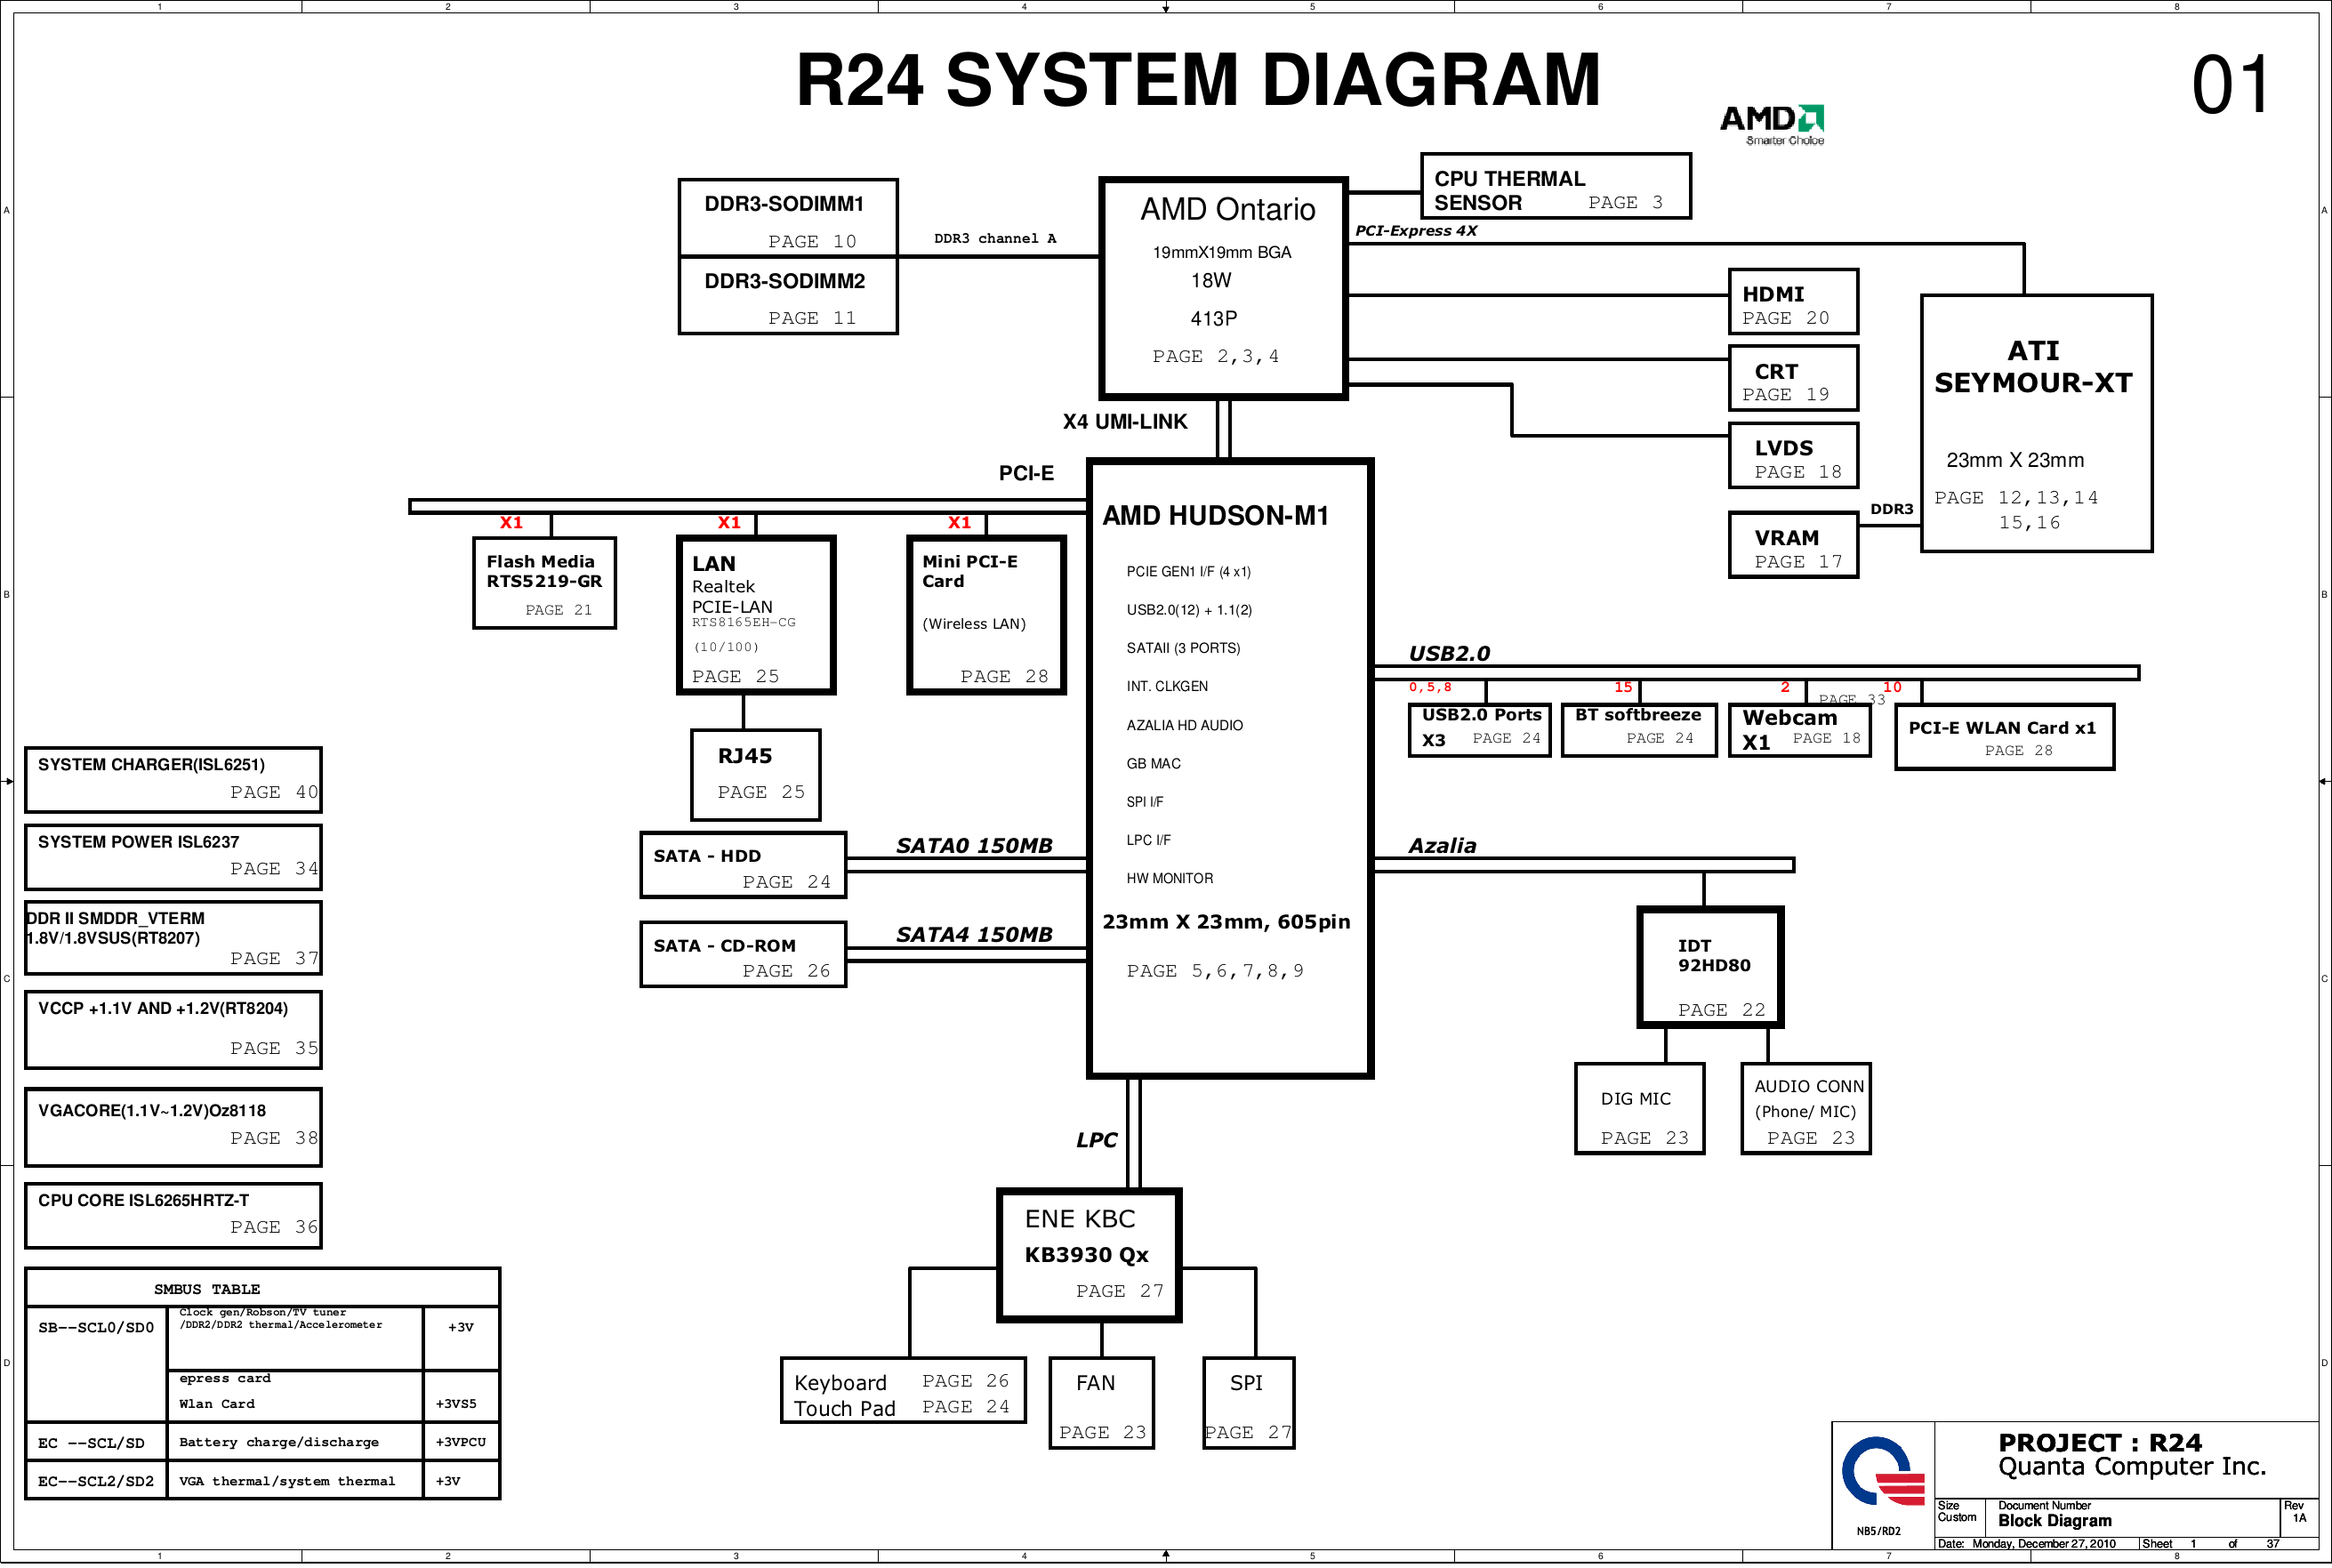Click the PROJECT : R24 title block text

2100,1442
